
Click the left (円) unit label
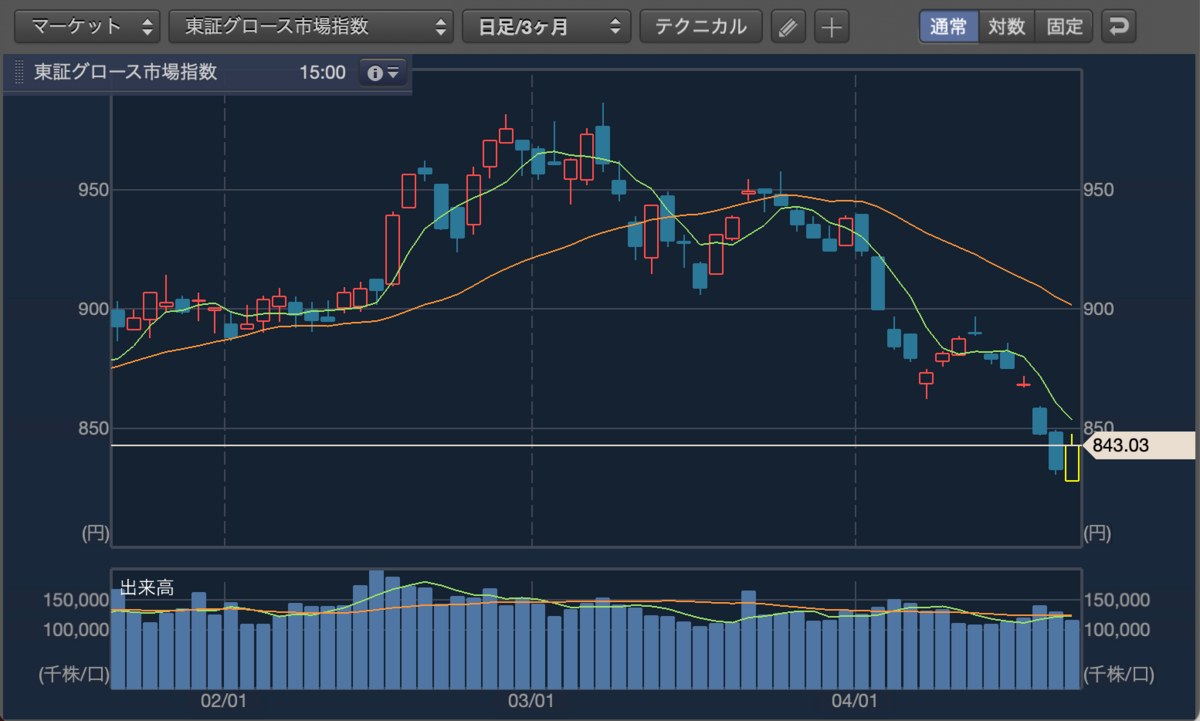(93, 533)
